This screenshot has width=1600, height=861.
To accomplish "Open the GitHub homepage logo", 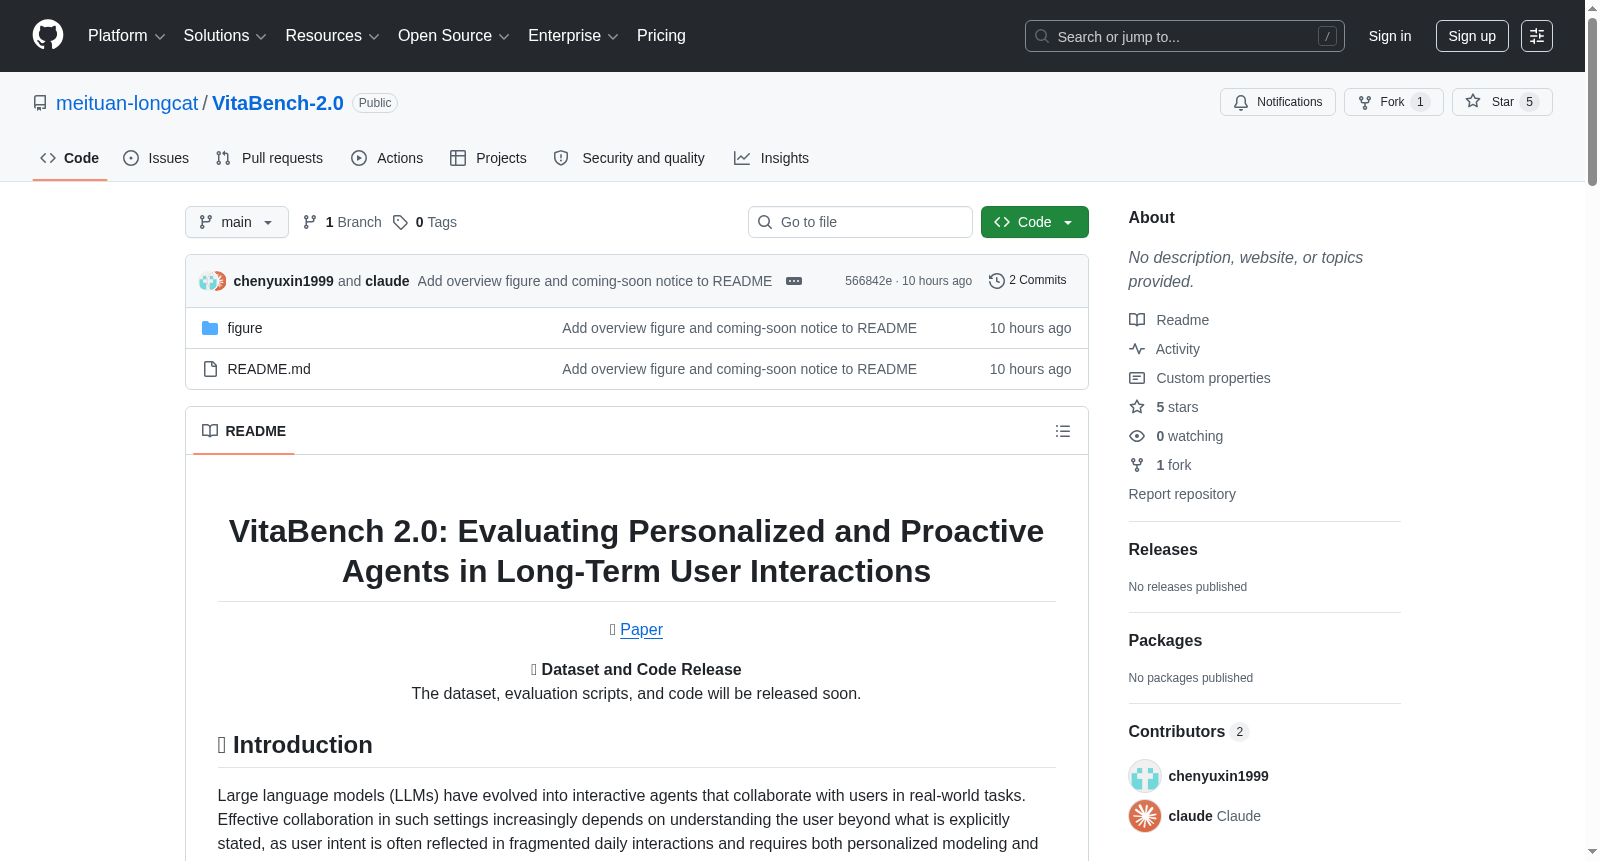I will coord(48,35).
